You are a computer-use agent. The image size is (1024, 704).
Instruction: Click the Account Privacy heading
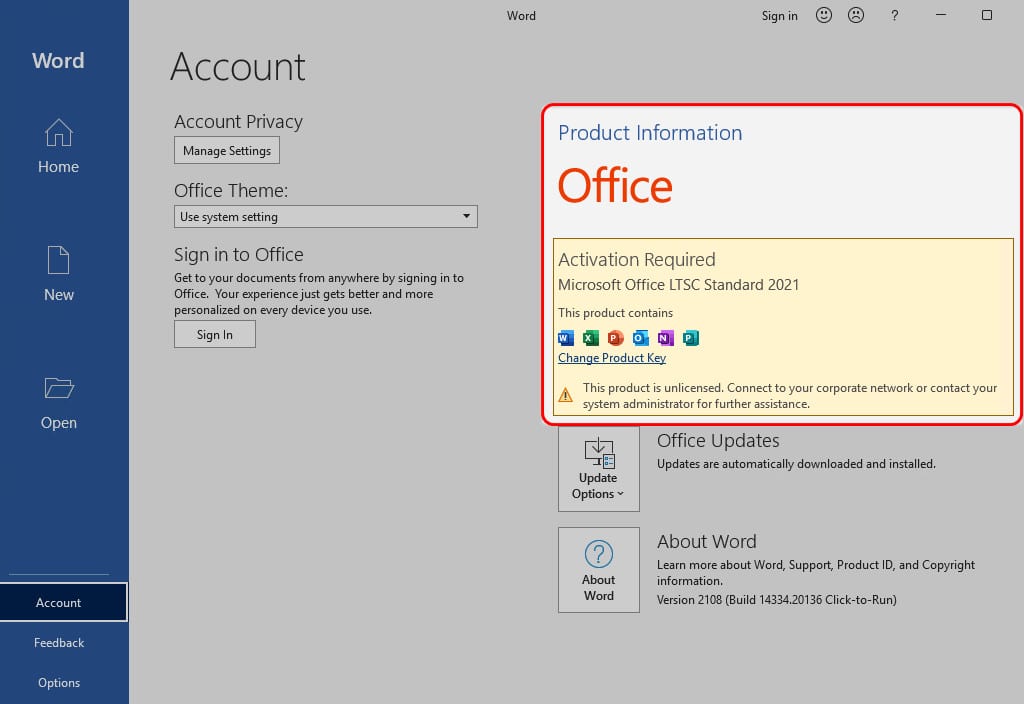pyautogui.click(x=238, y=121)
